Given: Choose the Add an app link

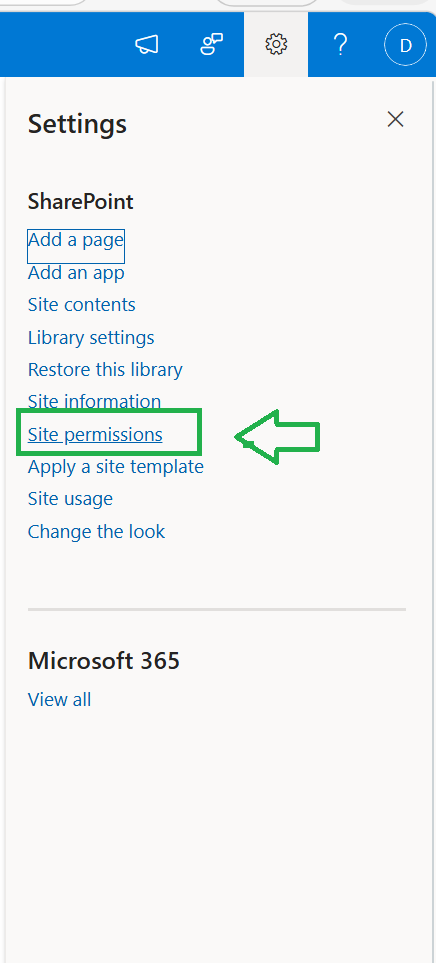Looking at the screenshot, I should [76, 273].
